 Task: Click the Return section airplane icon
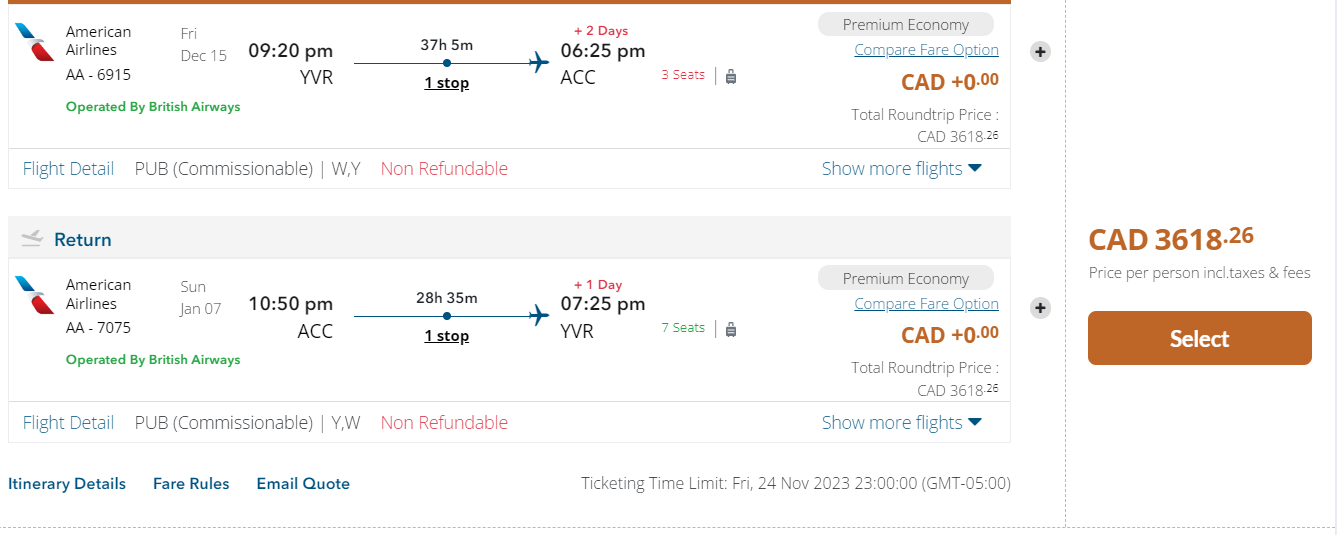(32, 239)
